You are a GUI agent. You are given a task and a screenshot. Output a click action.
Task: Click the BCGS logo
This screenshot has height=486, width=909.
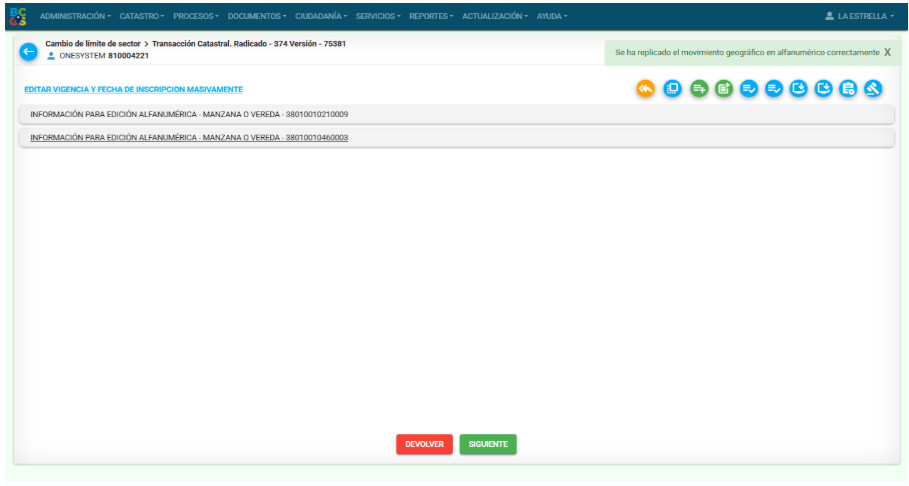[18, 16]
